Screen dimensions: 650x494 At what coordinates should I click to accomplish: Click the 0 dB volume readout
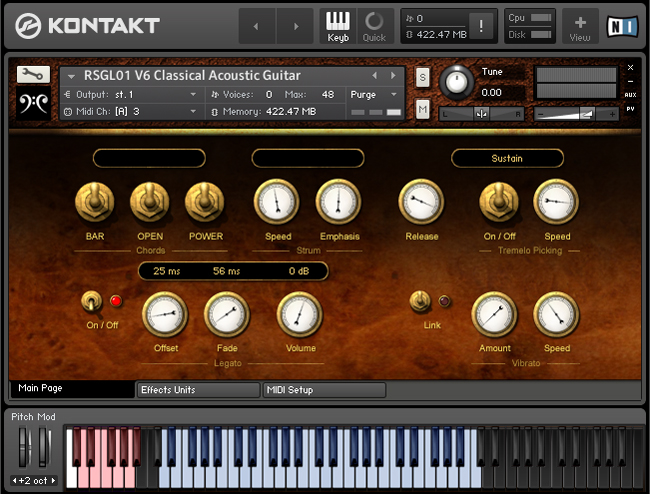point(299,271)
